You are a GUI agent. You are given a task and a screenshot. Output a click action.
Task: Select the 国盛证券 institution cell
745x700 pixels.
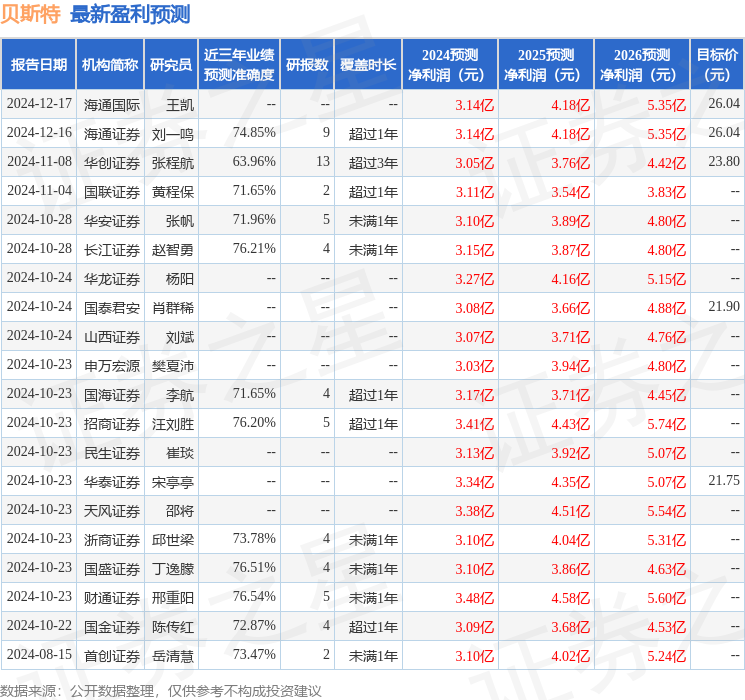pos(112,569)
